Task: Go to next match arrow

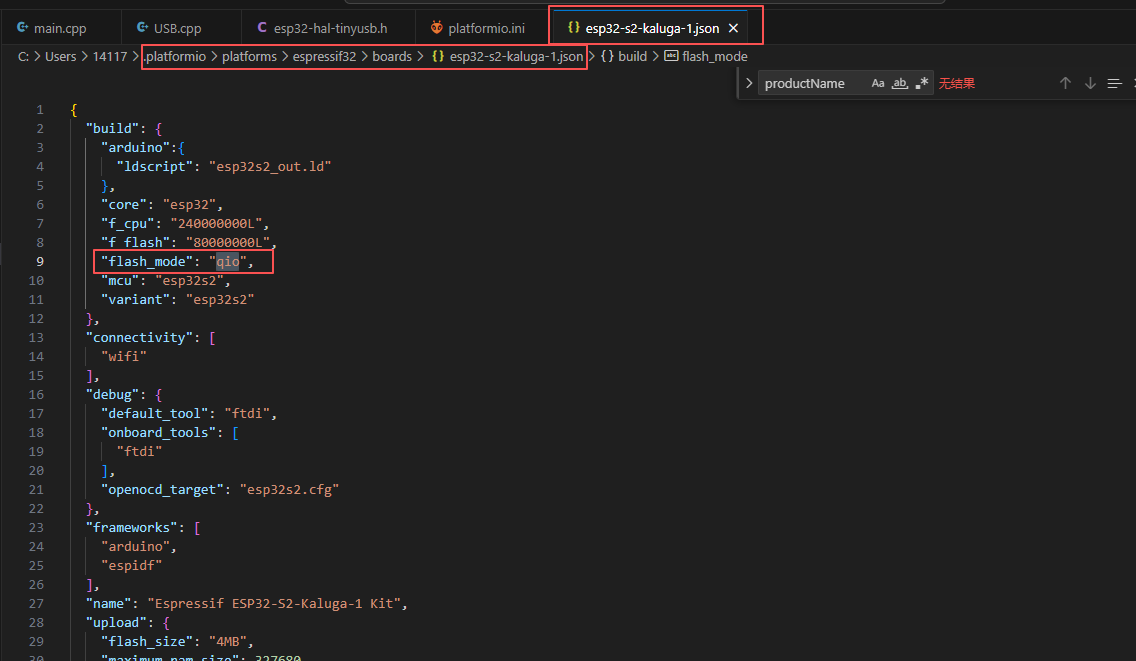Action: point(1090,83)
